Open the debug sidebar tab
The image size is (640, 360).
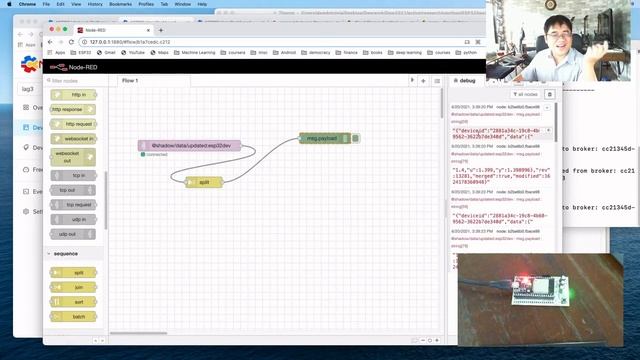pyautogui.click(x=465, y=81)
